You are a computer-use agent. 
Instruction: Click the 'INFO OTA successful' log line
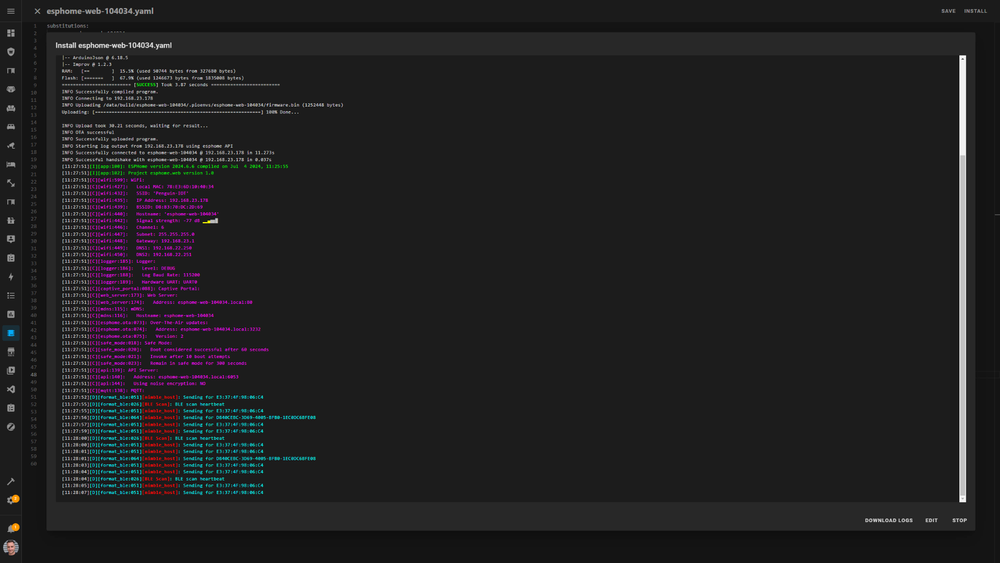[x=88, y=133]
